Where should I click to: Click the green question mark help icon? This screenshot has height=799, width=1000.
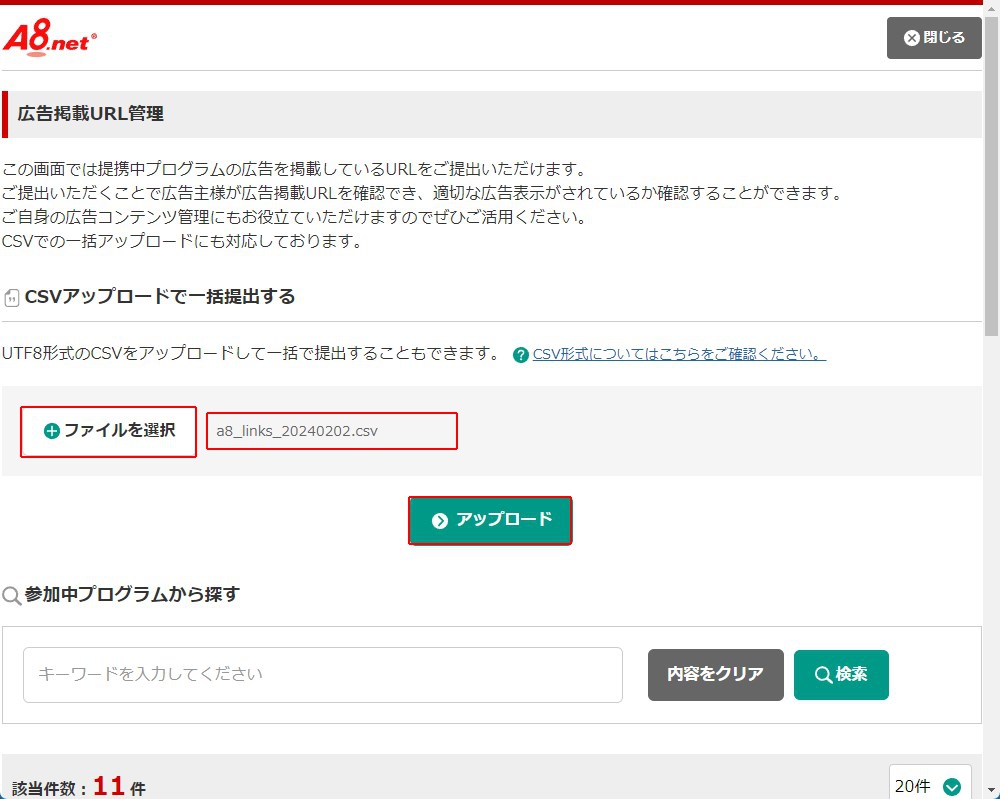pyautogui.click(x=520, y=355)
